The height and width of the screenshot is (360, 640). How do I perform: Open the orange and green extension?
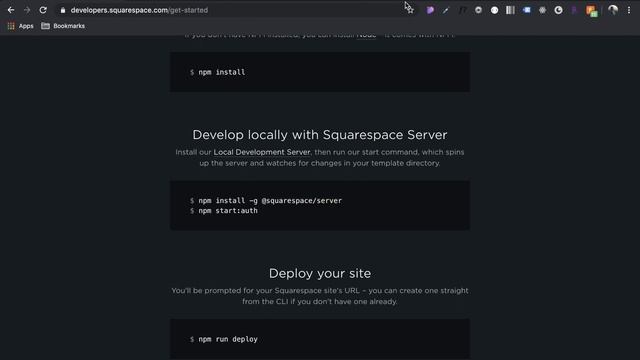pyautogui.click(x=591, y=11)
